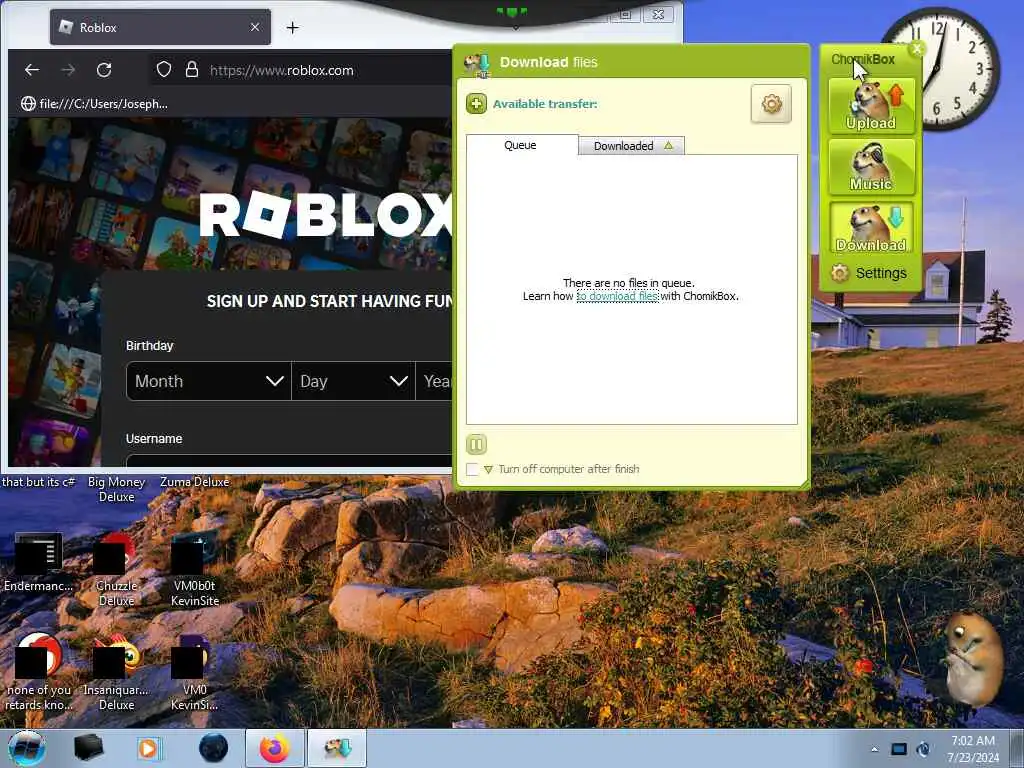Open the Windows Start menu
Image resolution: width=1024 pixels, height=768 pixels.
pos(27,748)
